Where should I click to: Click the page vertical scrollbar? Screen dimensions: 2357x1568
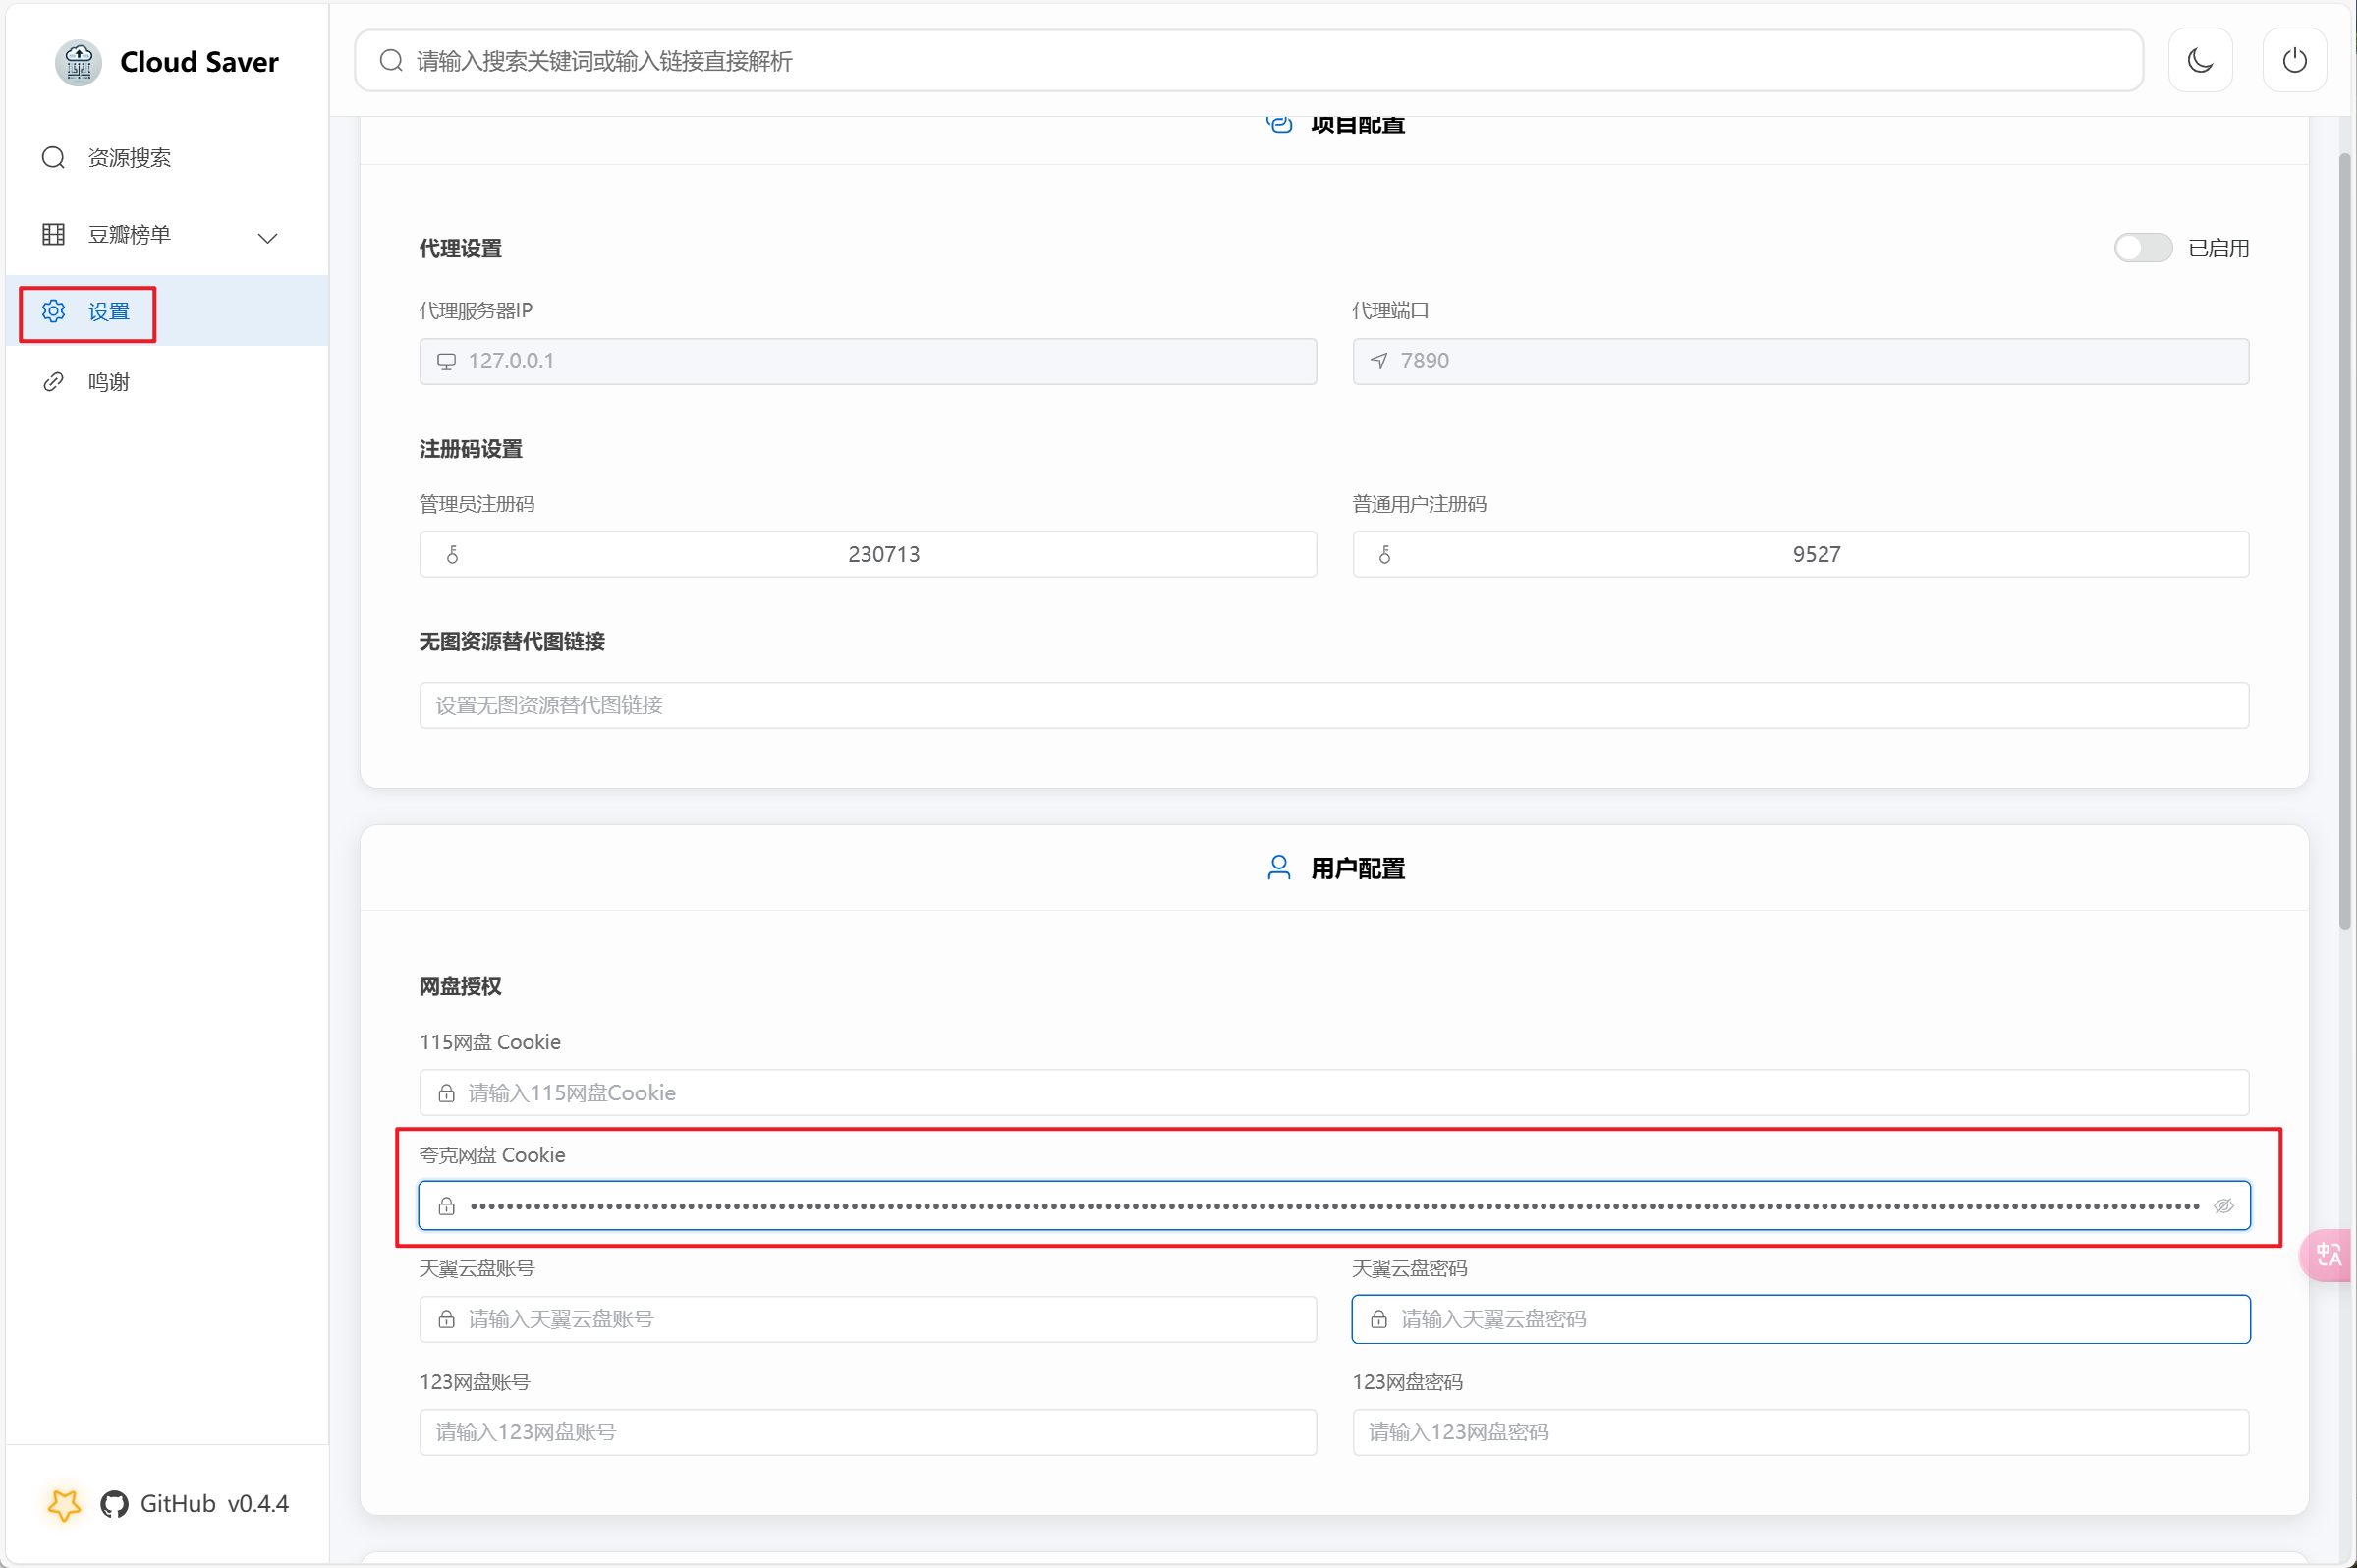pyautogui.click(x=2344, y=540)
